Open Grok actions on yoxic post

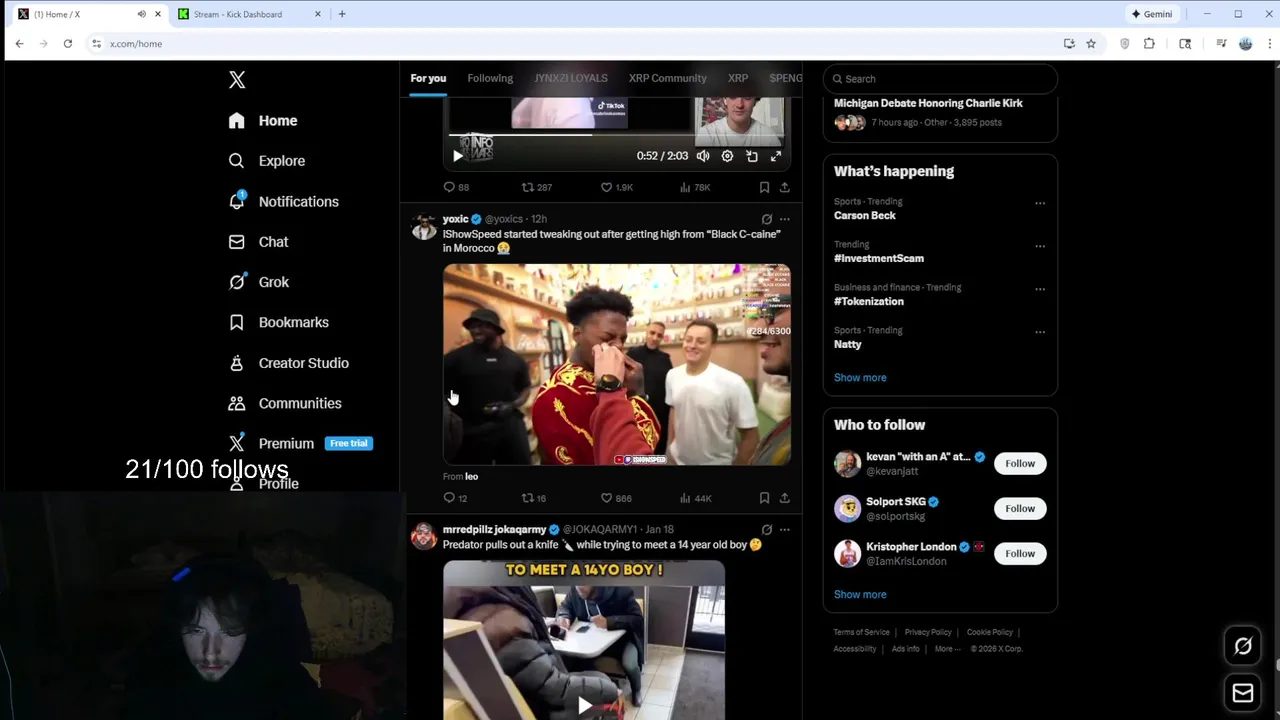pos(767,219)
